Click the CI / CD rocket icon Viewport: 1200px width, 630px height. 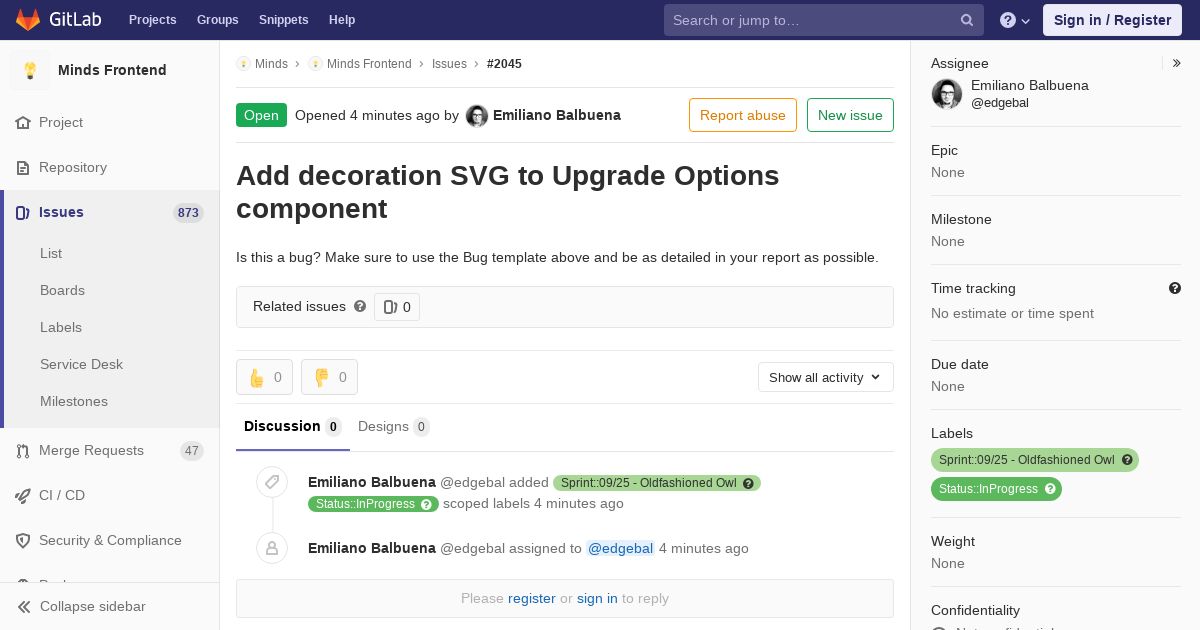coord(23,495)
